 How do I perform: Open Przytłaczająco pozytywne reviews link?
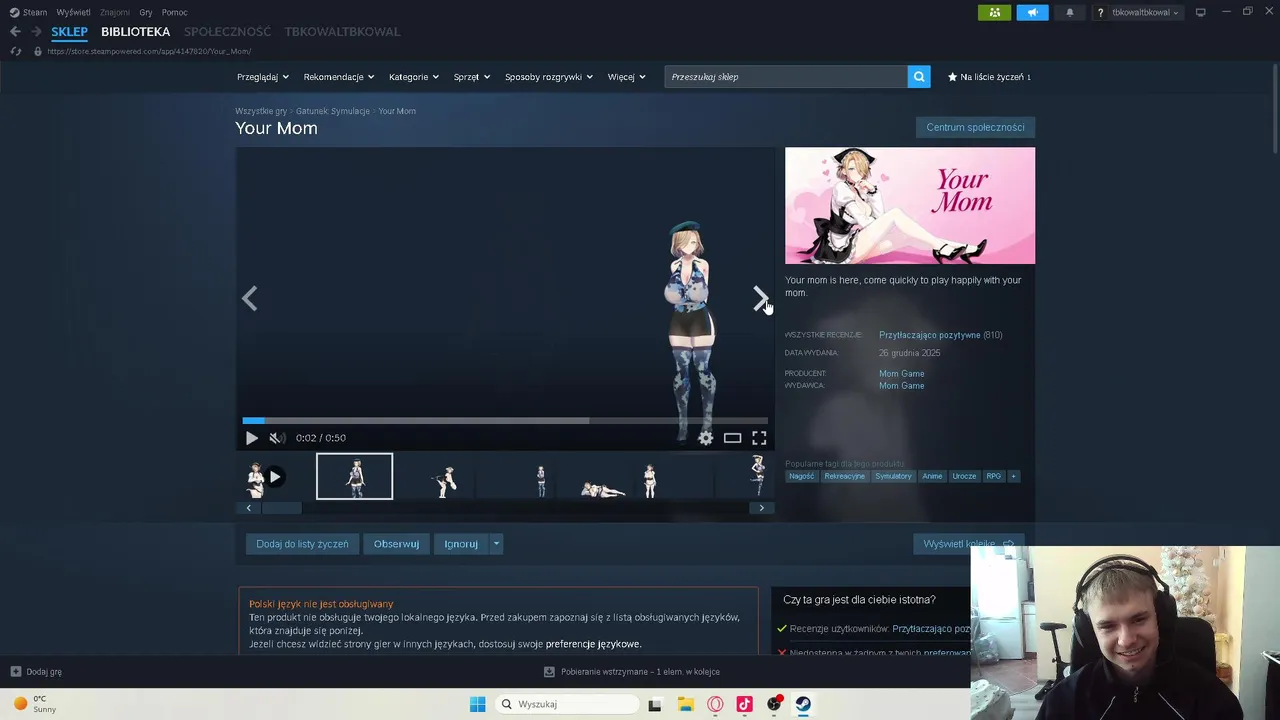pos(930,335)
